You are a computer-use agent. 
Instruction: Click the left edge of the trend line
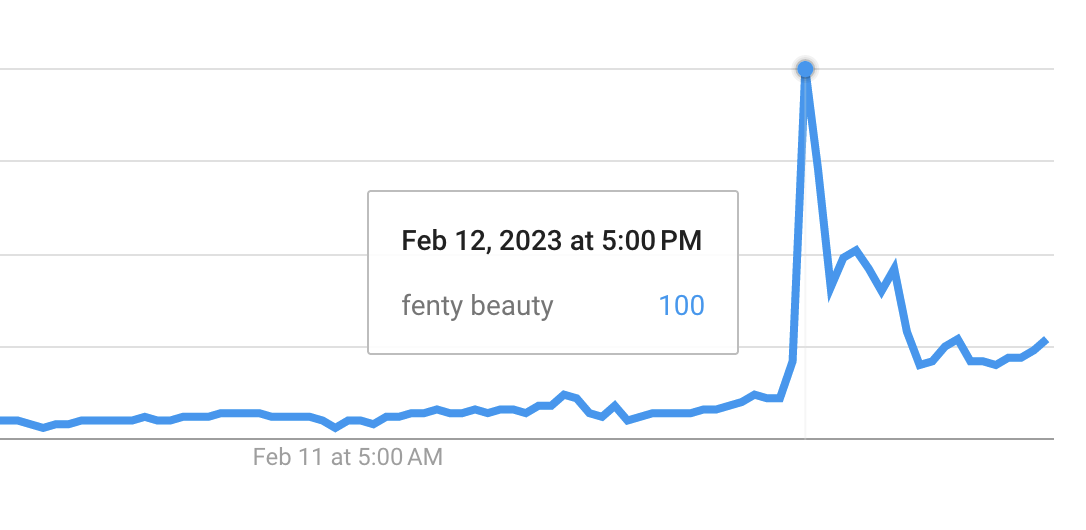[x=4, y=420]
